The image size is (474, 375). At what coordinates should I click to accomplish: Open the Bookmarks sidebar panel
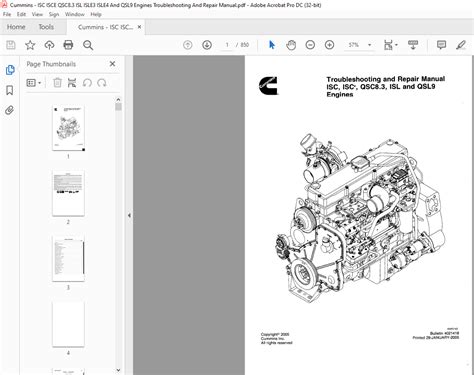point(10,90)
